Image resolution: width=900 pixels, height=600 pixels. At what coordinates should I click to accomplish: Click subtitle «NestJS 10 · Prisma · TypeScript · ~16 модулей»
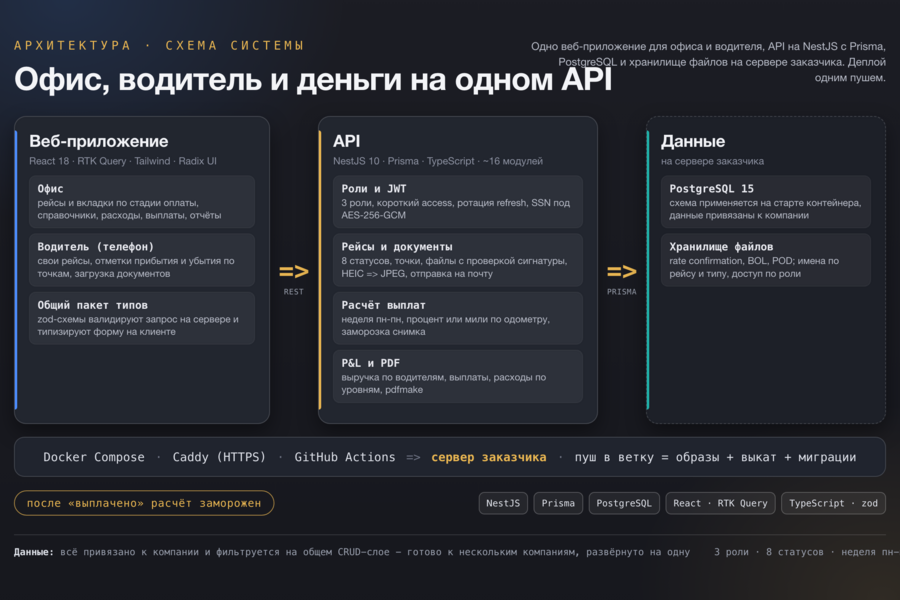438,161
